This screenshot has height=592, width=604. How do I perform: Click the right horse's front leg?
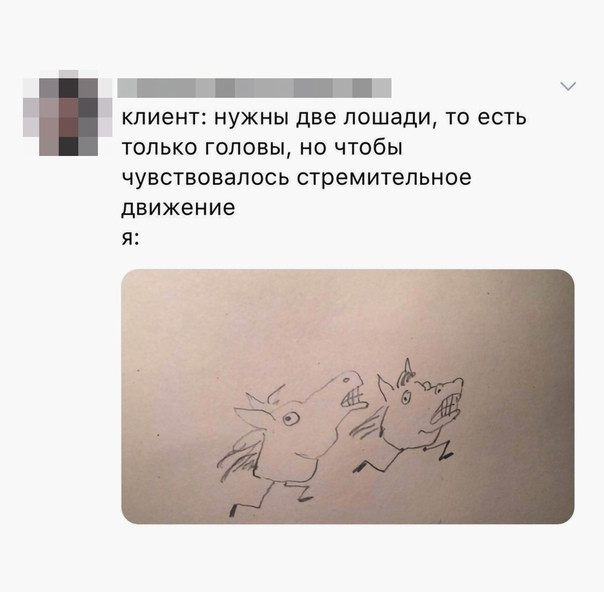pos(440,449)
